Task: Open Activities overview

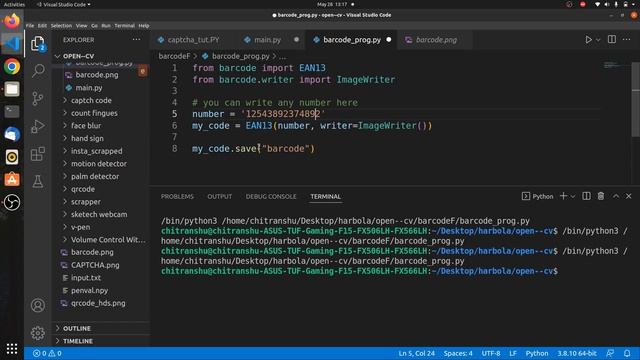Action: 14,4
